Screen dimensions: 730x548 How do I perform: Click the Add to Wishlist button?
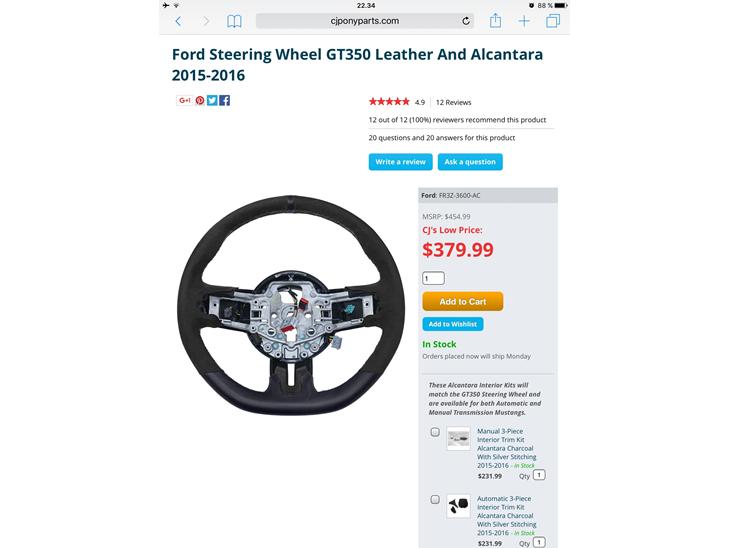[453, 324]
